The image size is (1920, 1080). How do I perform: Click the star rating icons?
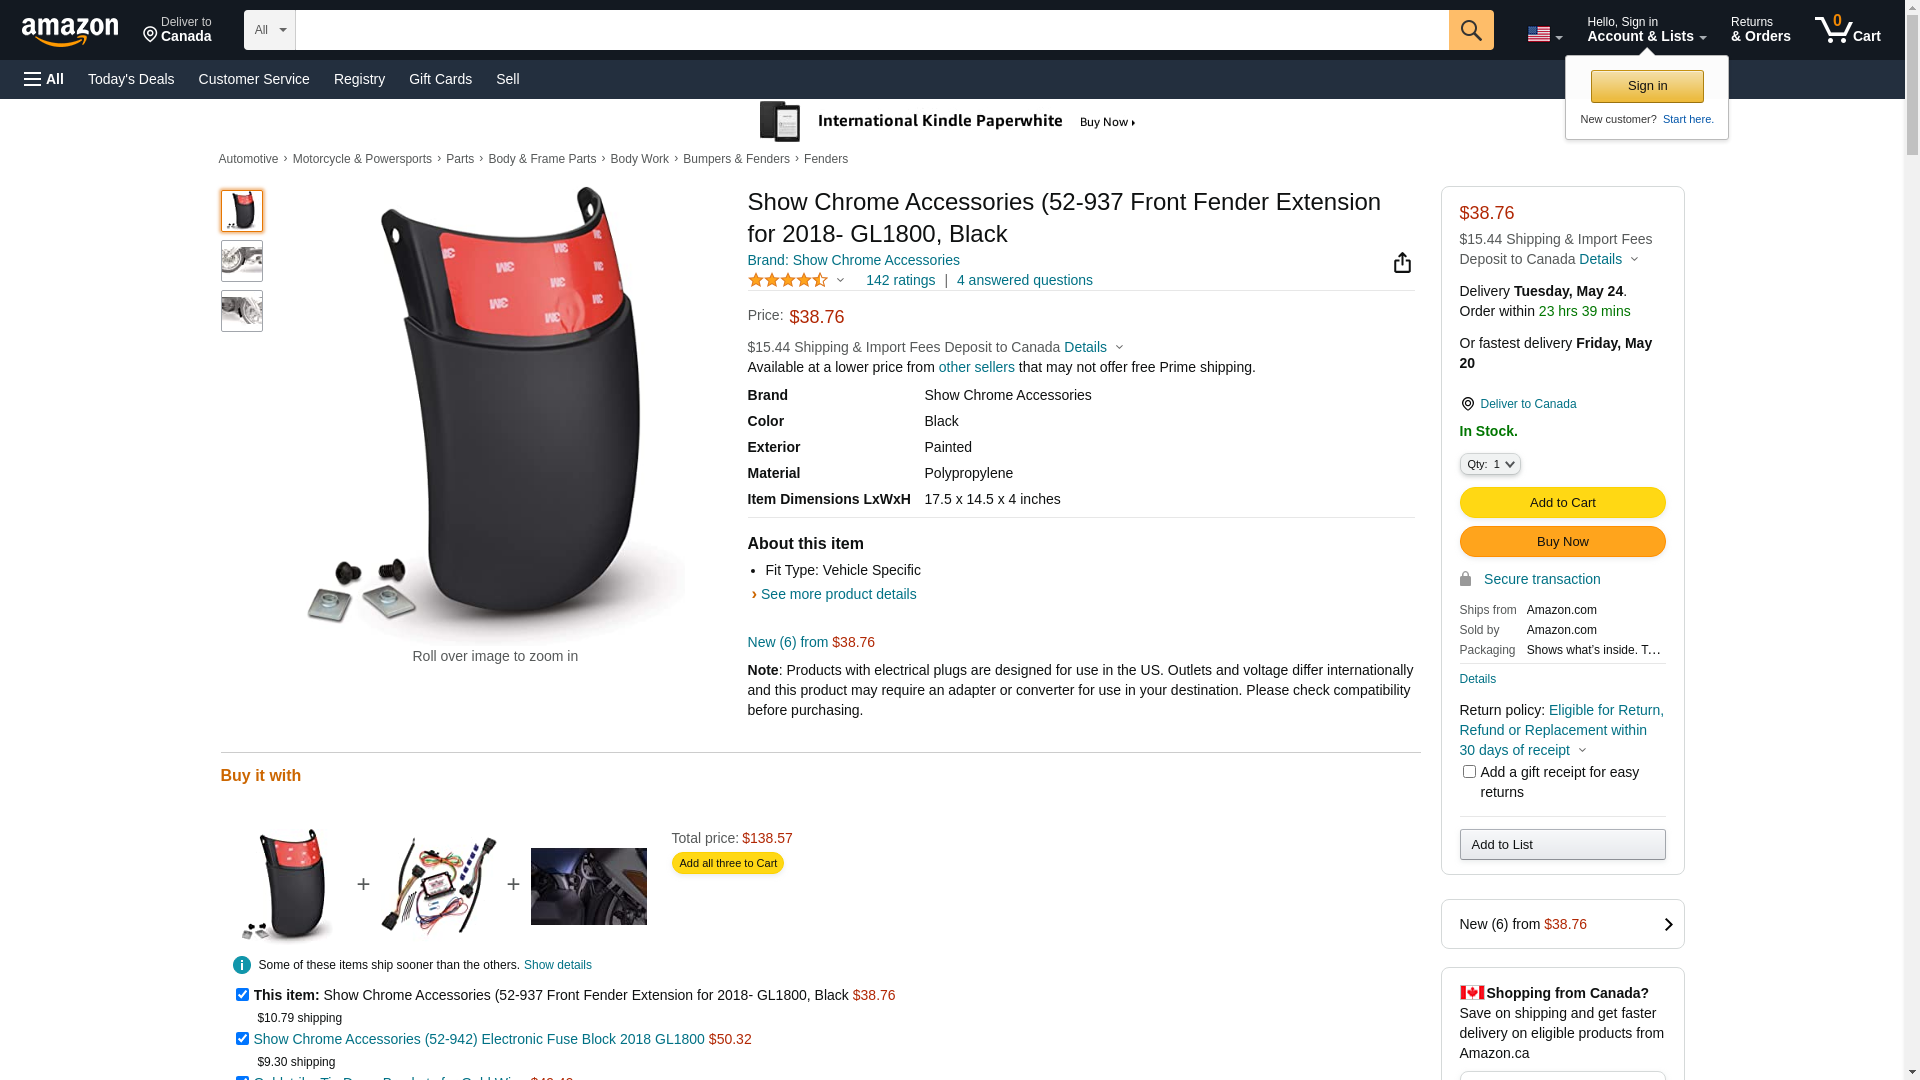click(x=788, y=280)
